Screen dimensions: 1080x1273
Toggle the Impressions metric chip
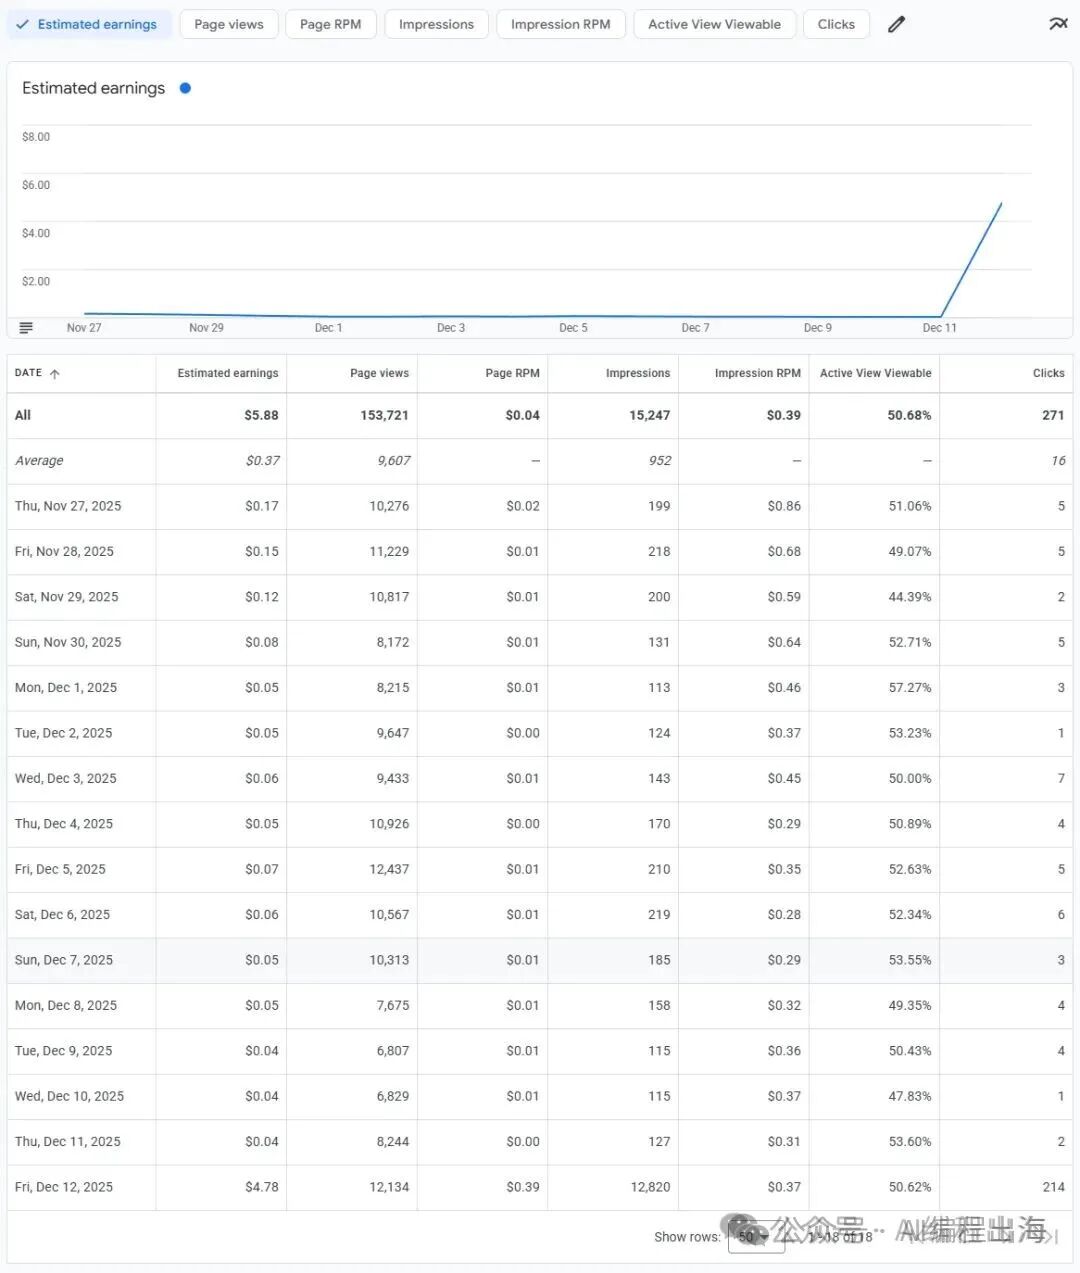(436, 24)
